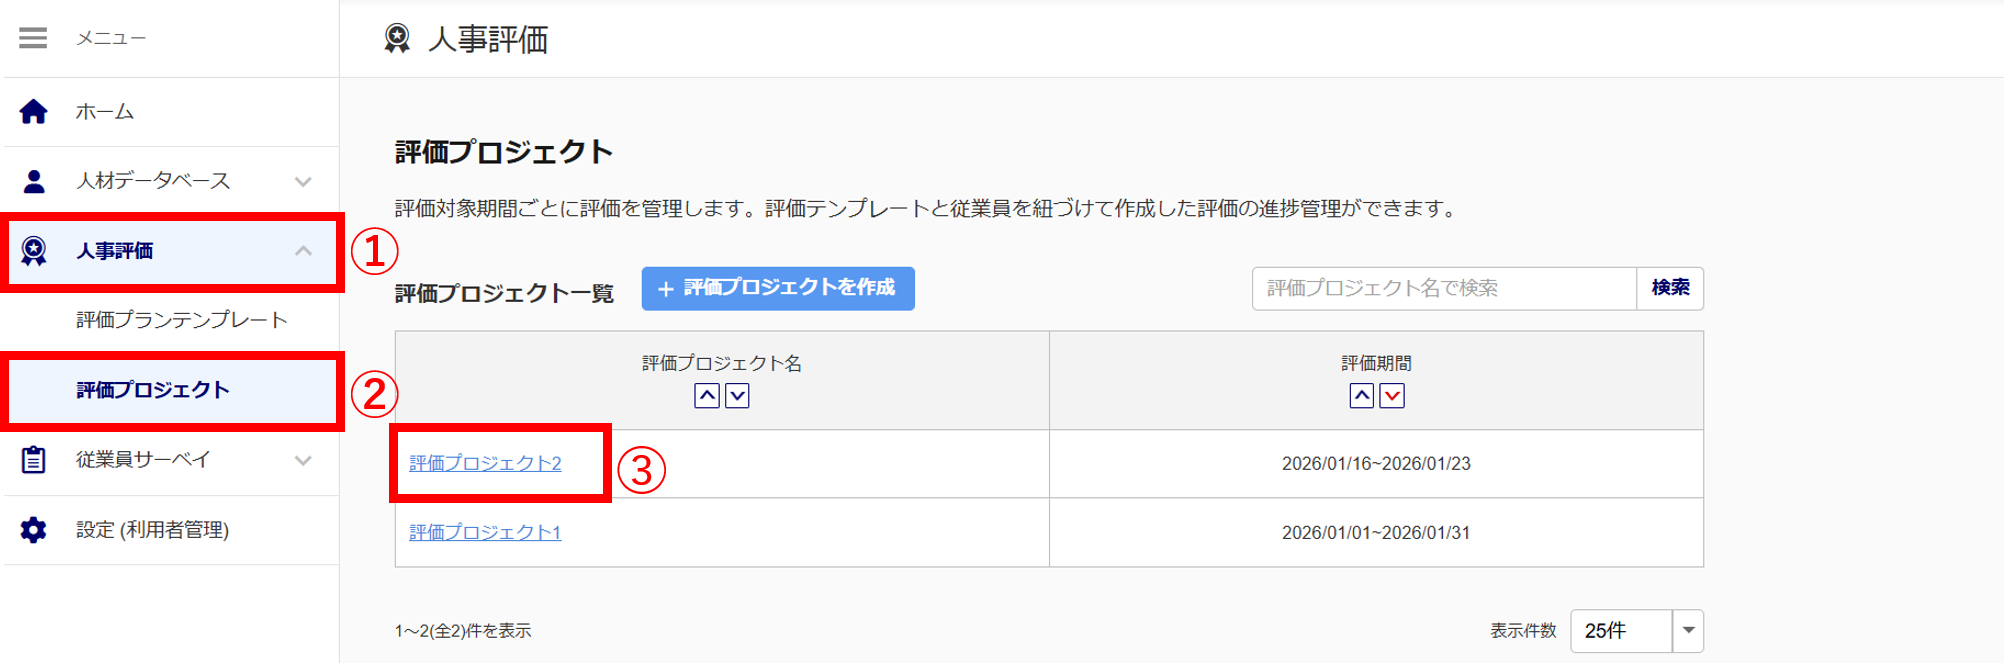The width and height of the screenshot is (2004, 663).
Task: Sort 評価期間 column descending
Action: [x=1392, y=396]
